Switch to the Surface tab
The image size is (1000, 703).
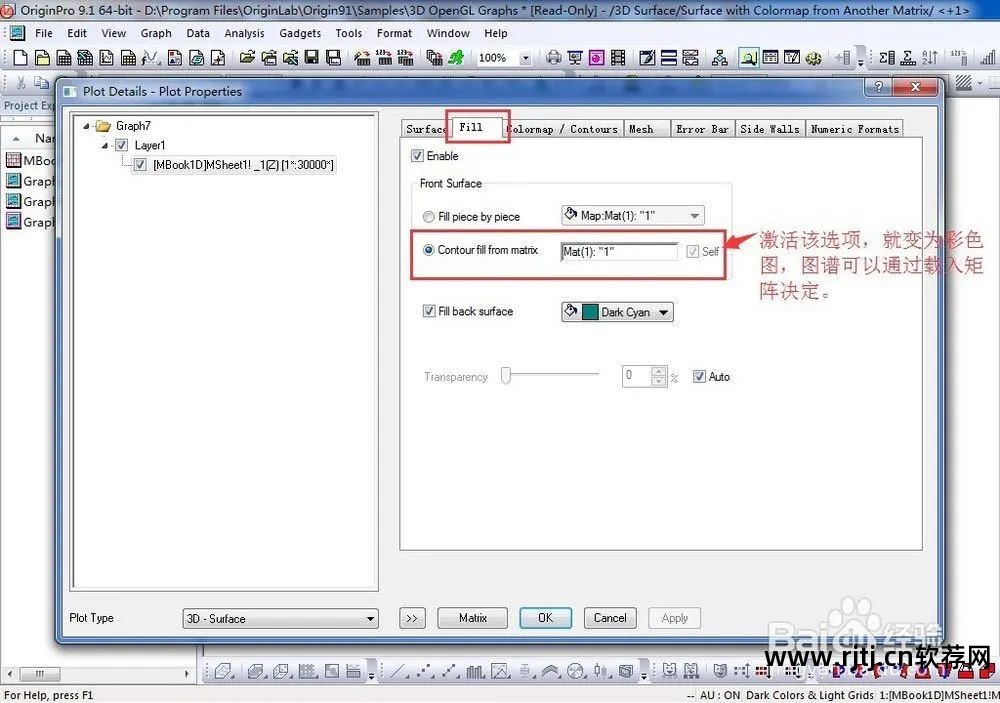coord(425,129)
